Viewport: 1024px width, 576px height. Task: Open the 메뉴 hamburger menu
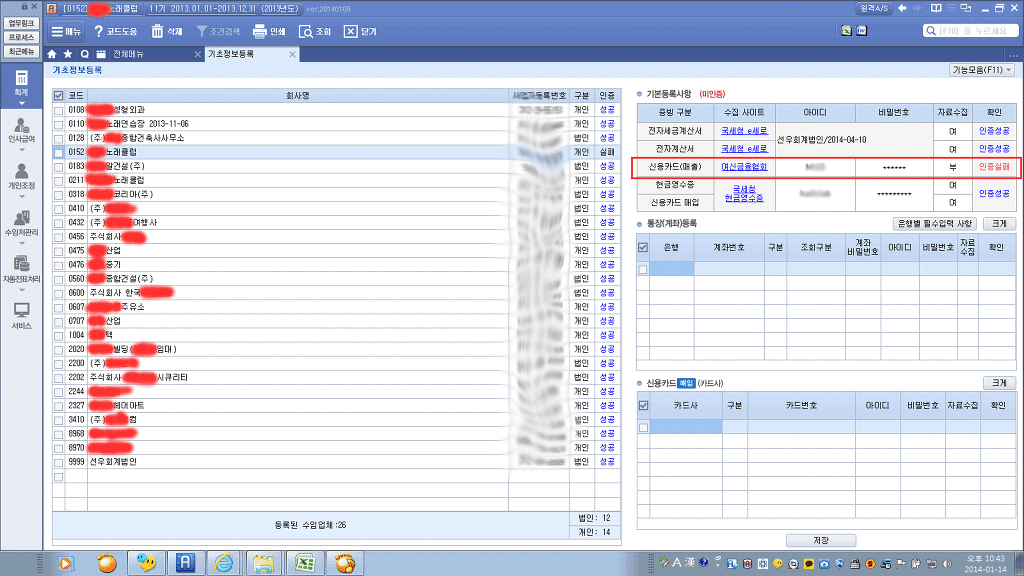(66, 31)
